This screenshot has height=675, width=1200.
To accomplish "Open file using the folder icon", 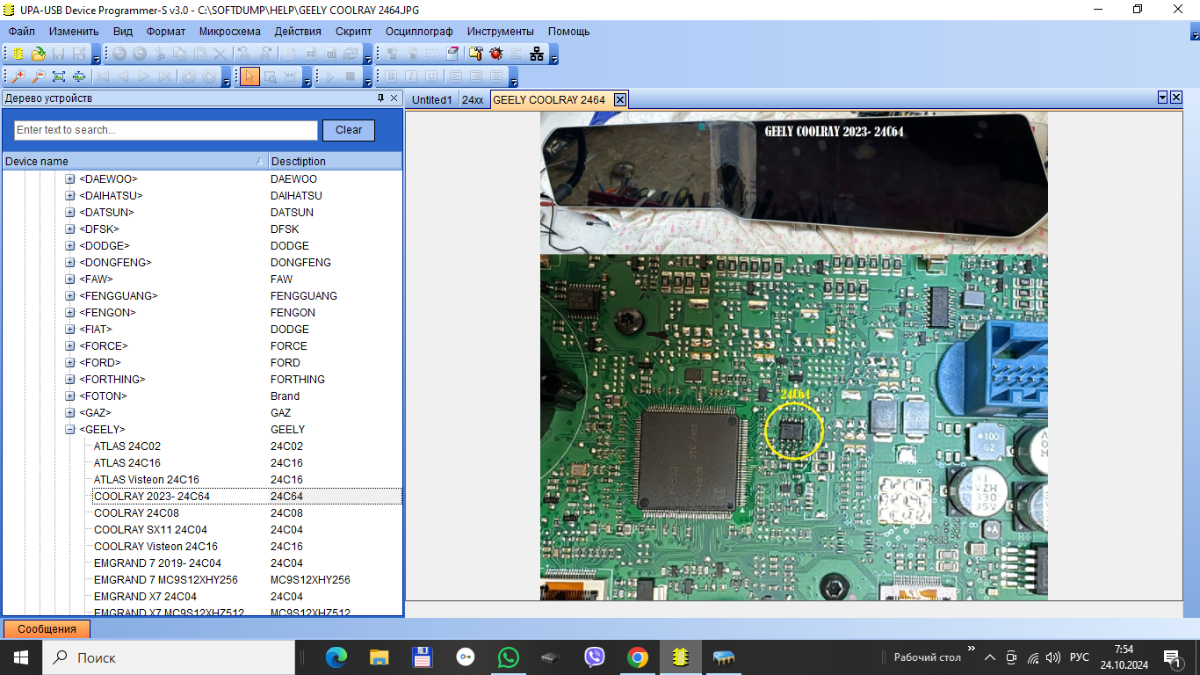I will pyautogui.click(x=38, y=53).
